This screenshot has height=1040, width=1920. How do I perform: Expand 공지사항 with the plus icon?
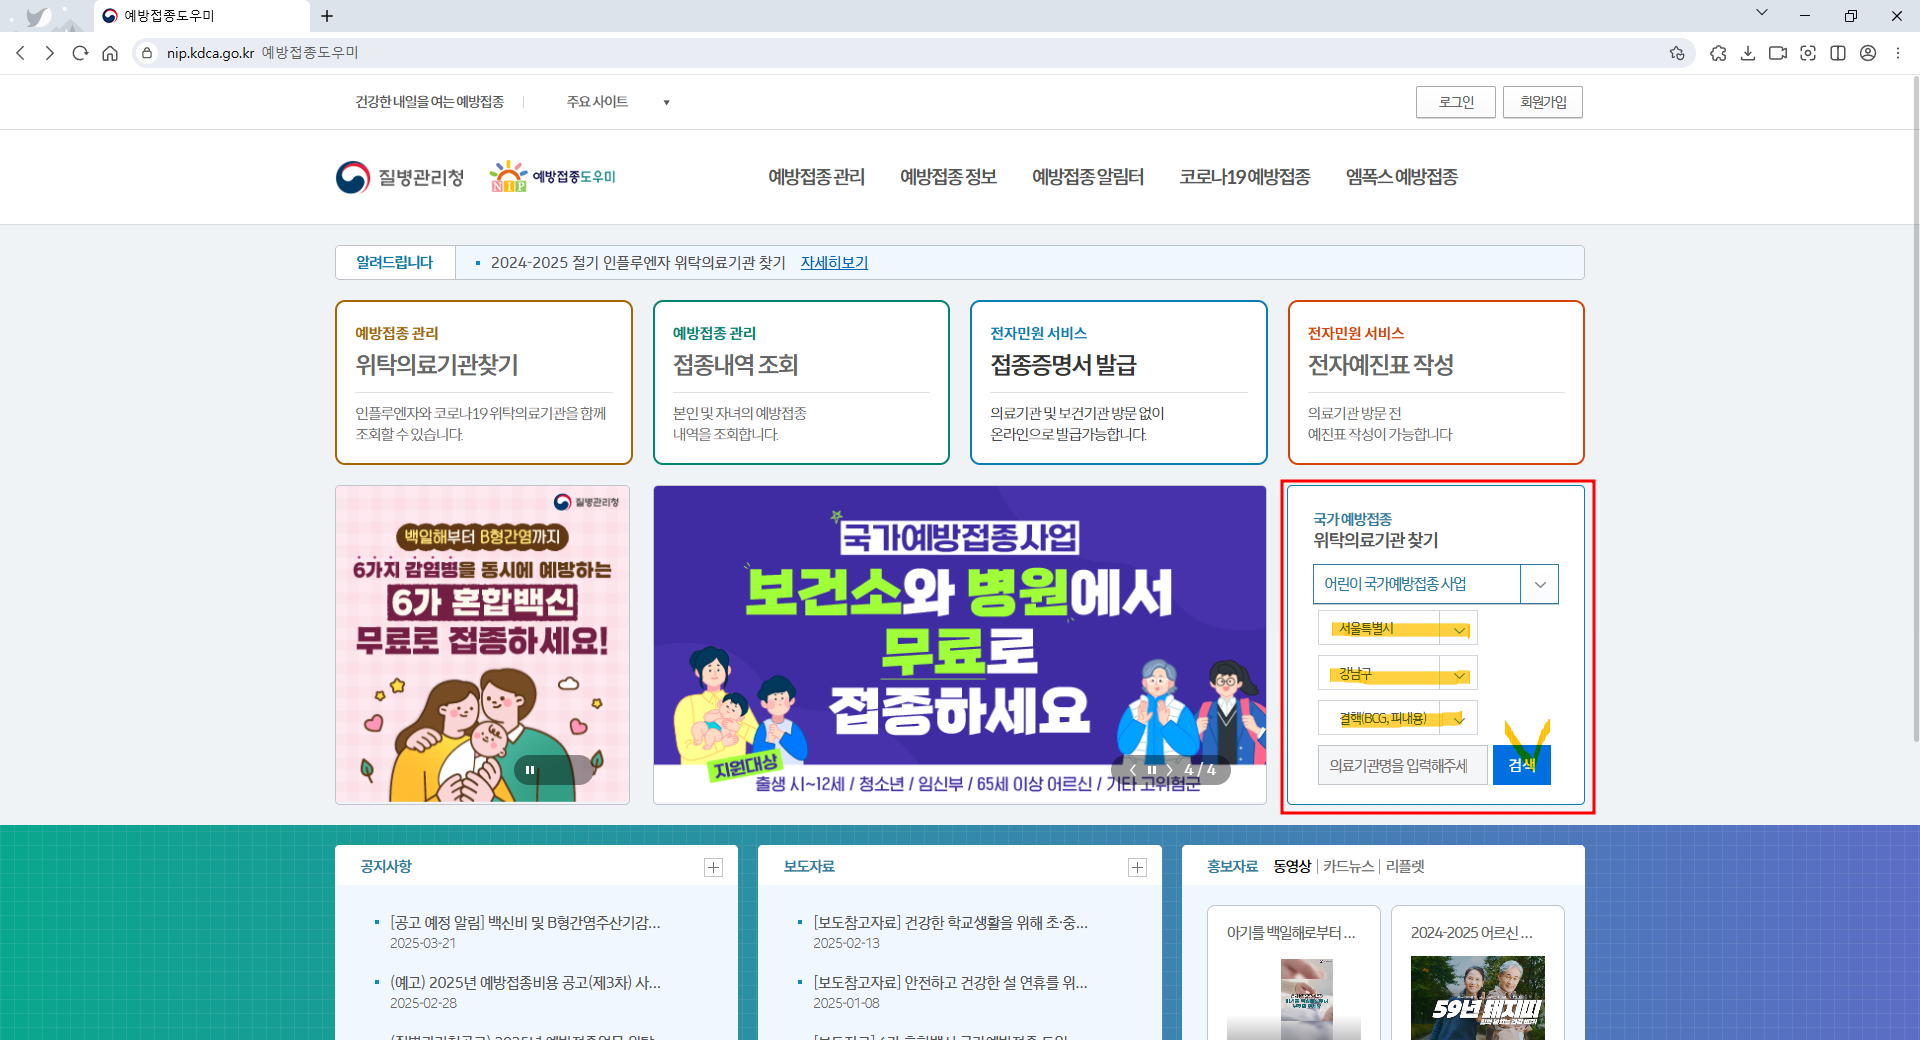tap(713, 867)
